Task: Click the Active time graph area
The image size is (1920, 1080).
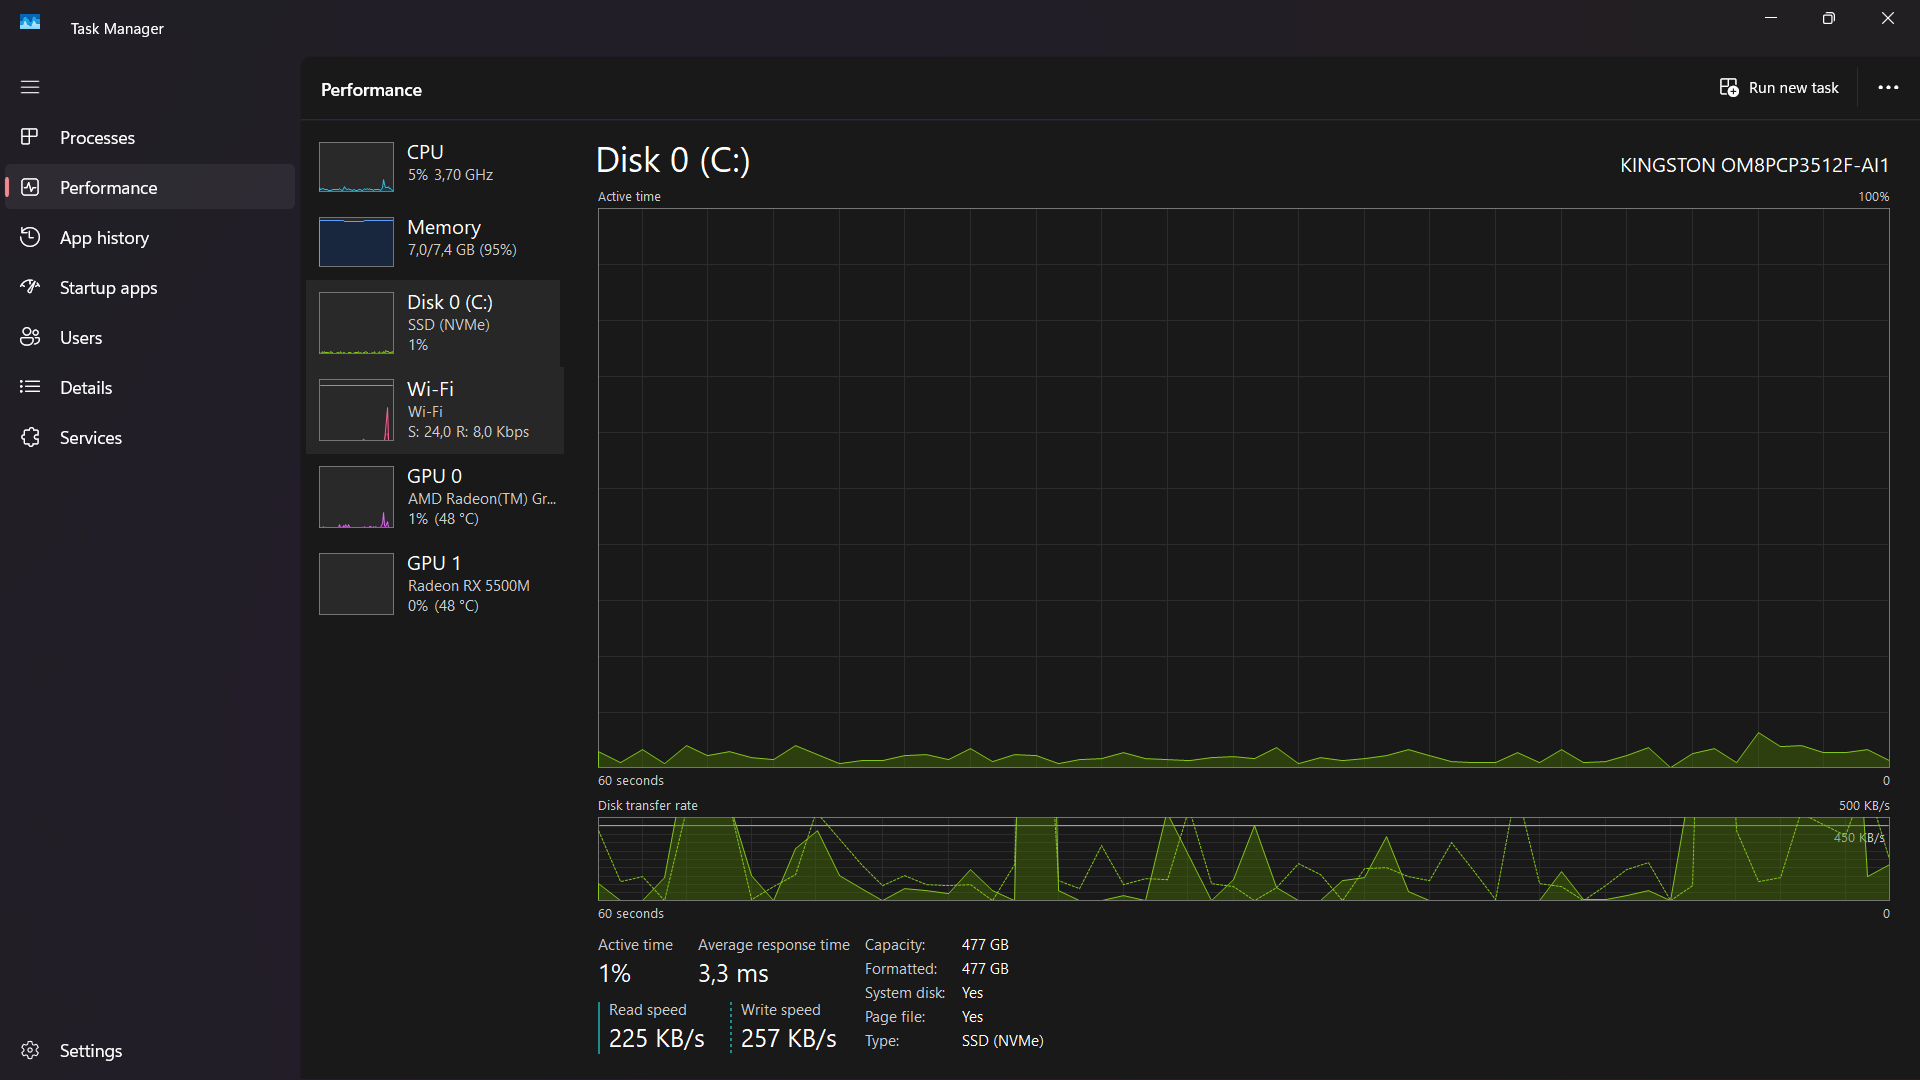Action: [1243, 487]
